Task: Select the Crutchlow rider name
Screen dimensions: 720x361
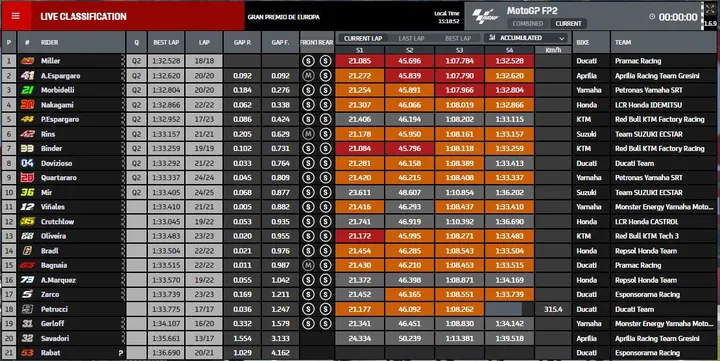Action: coord(57,221)
